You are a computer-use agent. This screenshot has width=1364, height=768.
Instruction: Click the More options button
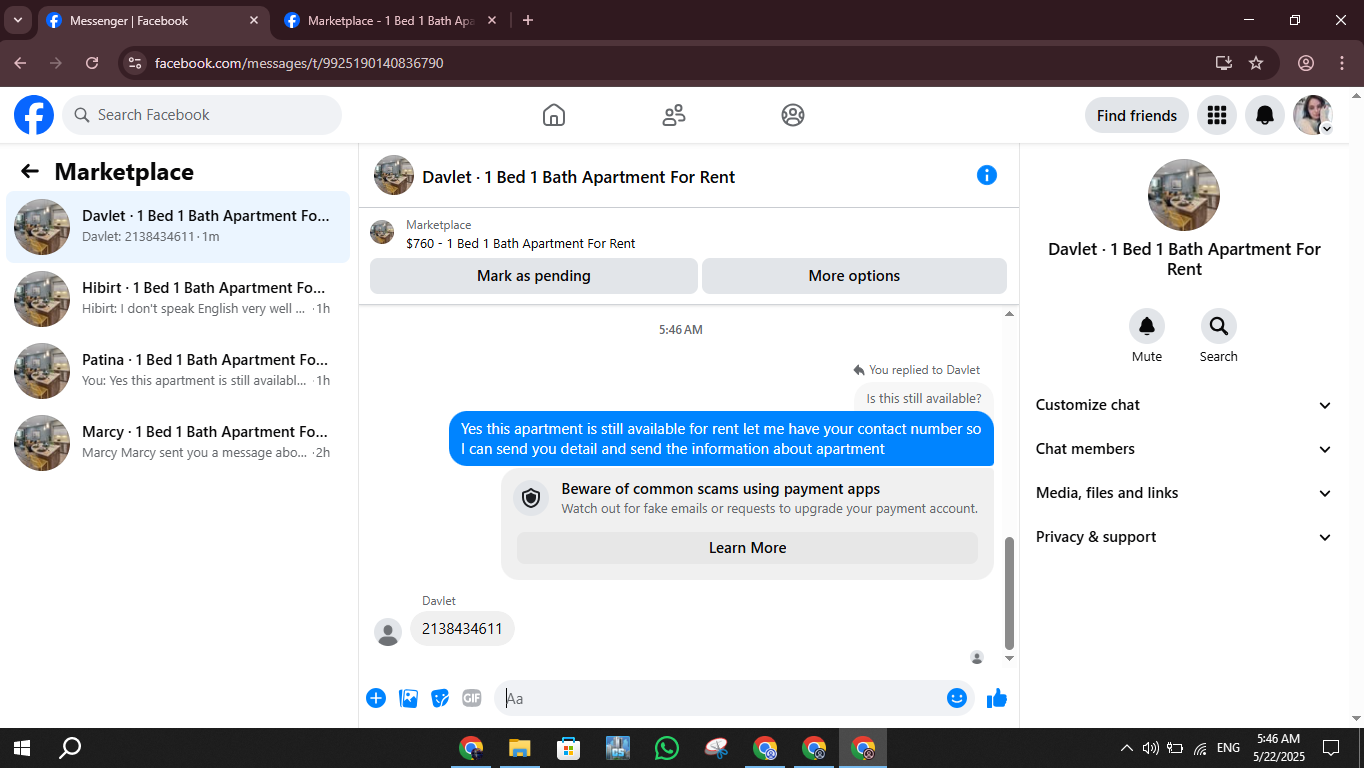(x=854, y=276)
